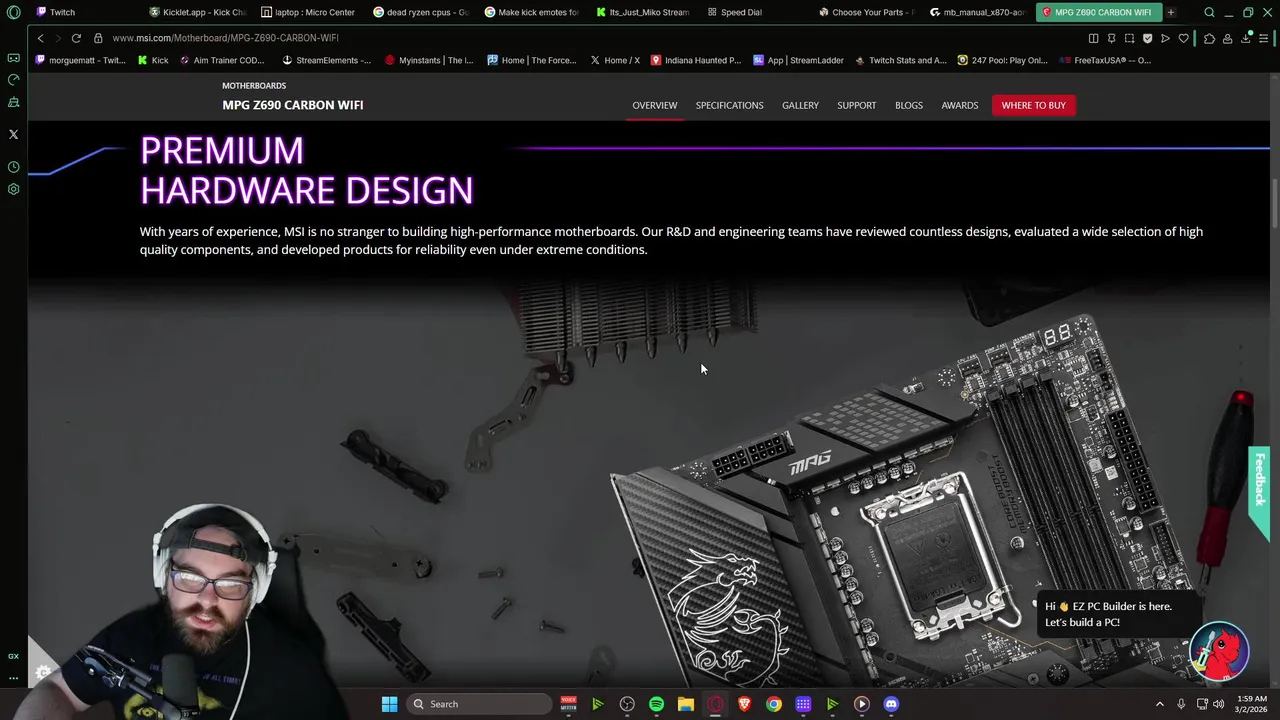The width and height of the screenshot is (1280, 720).
Task: Switch to the mb_manual_x870 tab
Action: [977, 12]
